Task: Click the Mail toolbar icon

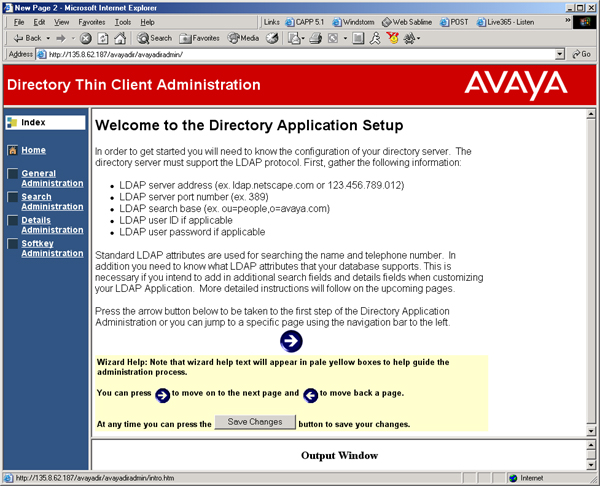Action: [293, 38]
